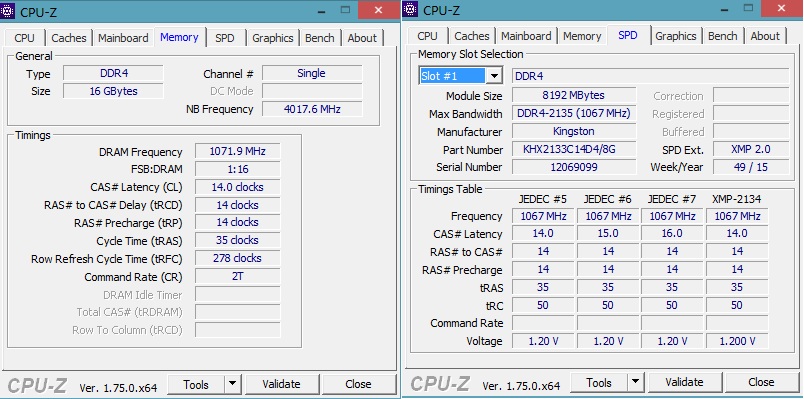The height and width of the screenshot is (399, 804).
Task: Click the empty DRAM Idle Timer field
Action: pyautogui.click(x=237, y=294)
